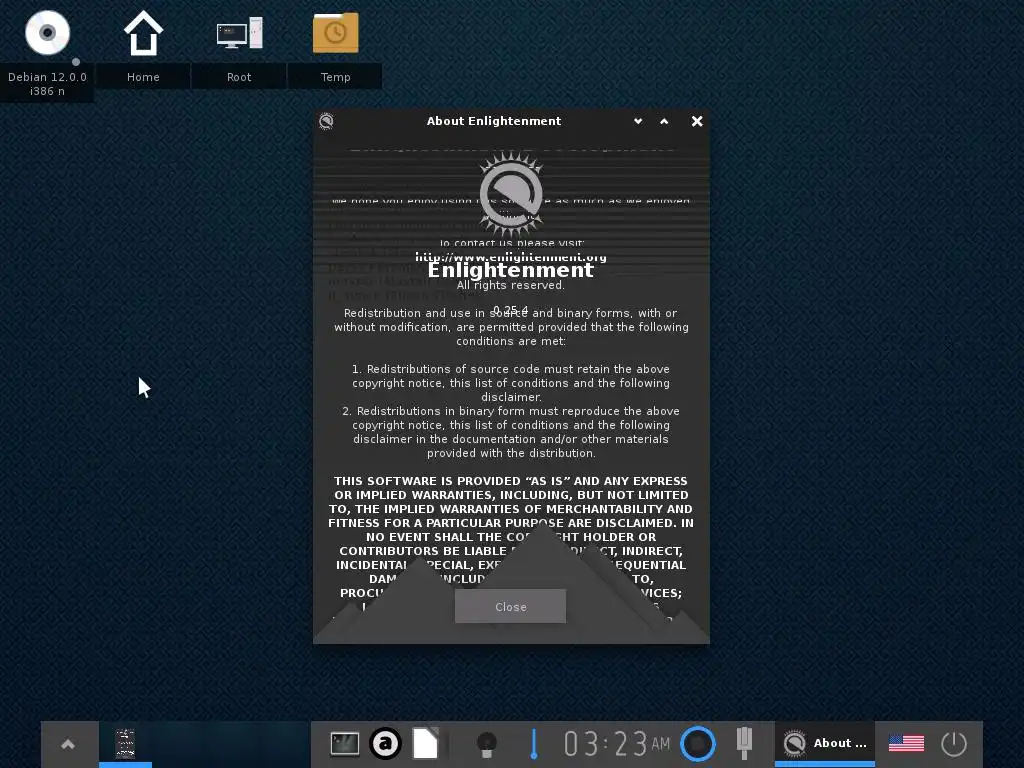Select the pager desktop thumbnail in shelf

[125, 744]
